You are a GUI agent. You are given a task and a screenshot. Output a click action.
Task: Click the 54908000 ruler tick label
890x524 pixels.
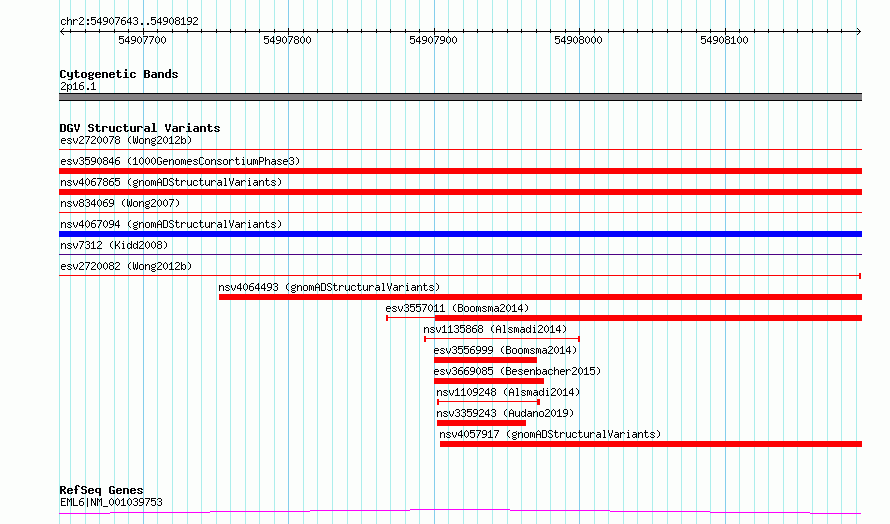(x=578, y=40)
